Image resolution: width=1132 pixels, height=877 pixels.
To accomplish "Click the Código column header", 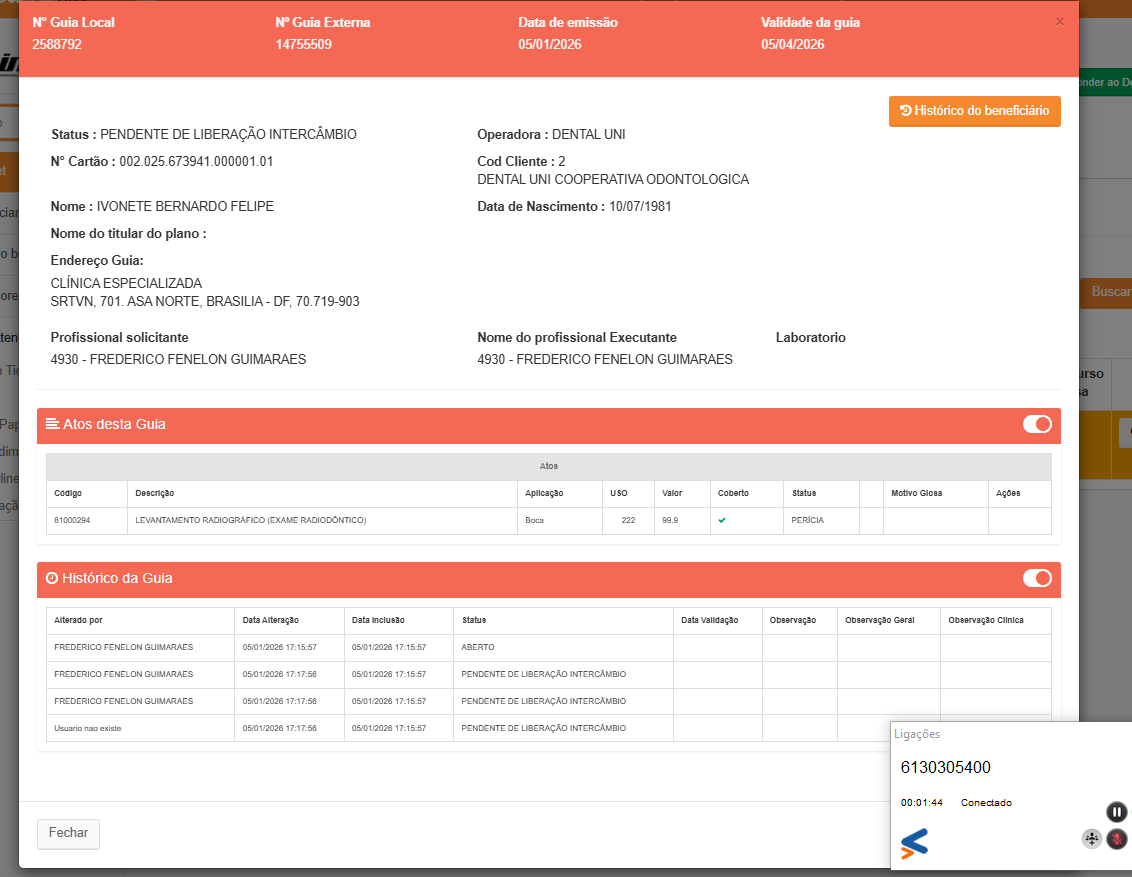I will (x=69, y=493).
